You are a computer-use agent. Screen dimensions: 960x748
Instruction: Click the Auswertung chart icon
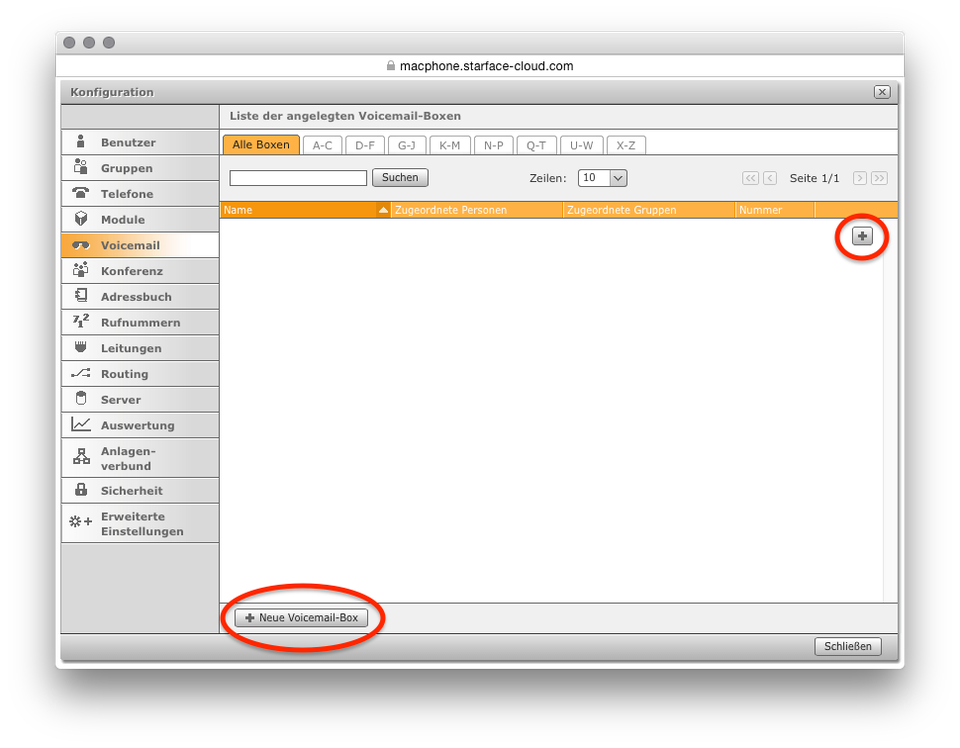pyautogui.click(x=80, y=424)
